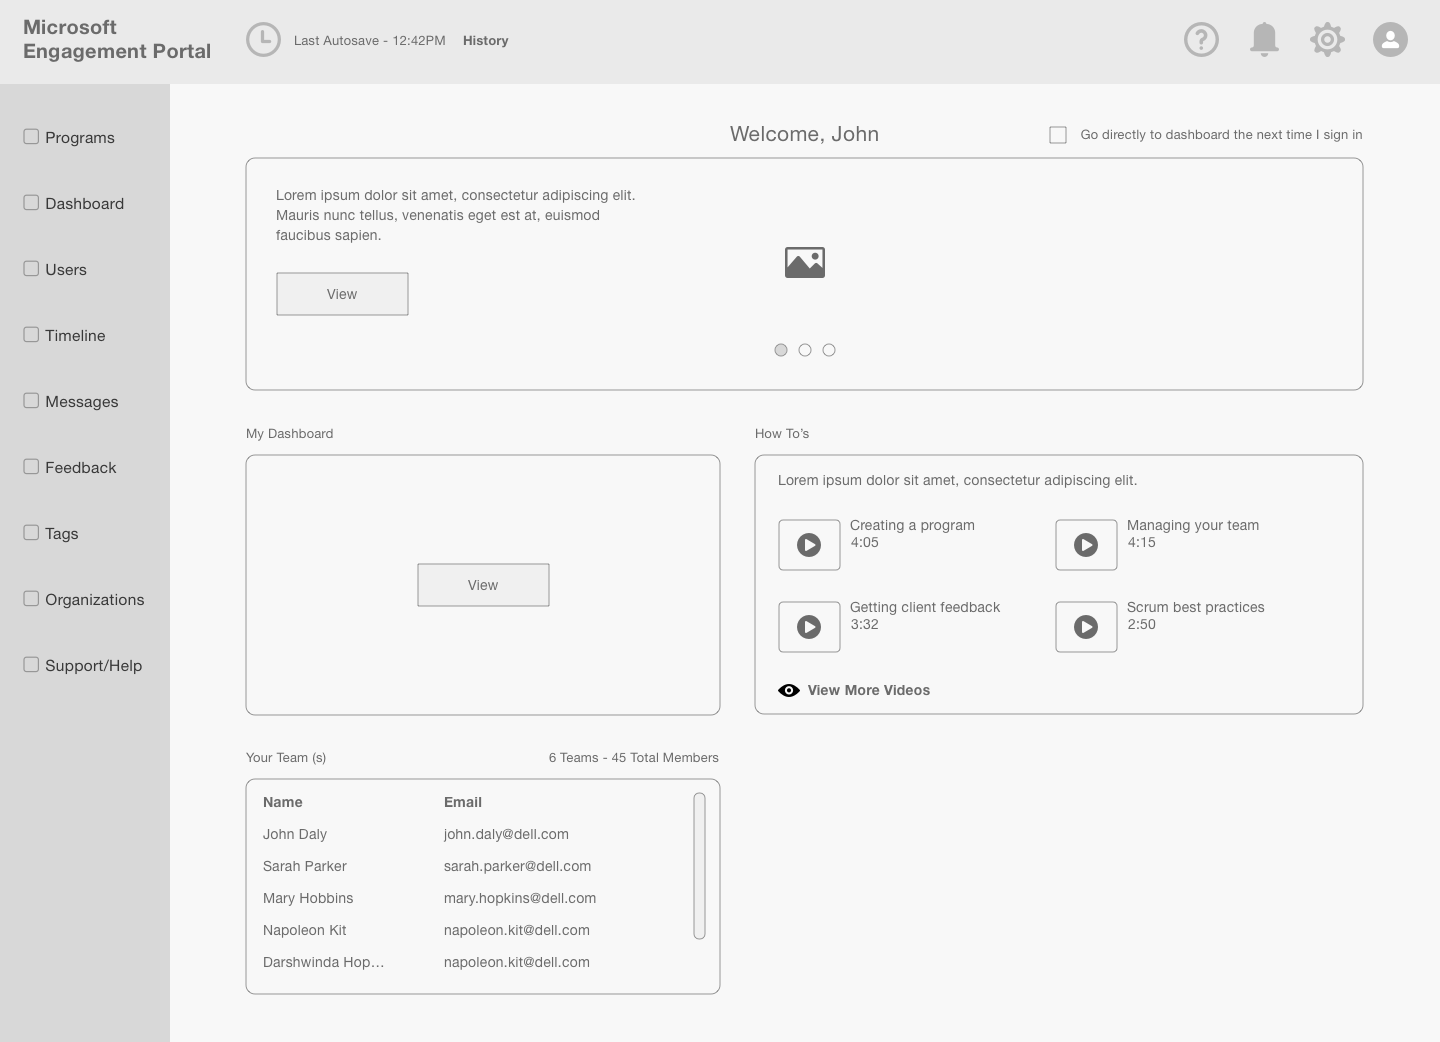Open the user profile avatar icon

1390,40
